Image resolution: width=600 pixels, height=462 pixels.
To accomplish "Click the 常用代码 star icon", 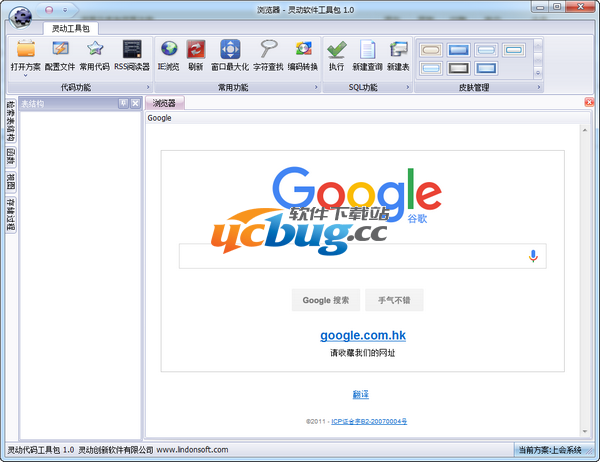I will tap(95, 49).
